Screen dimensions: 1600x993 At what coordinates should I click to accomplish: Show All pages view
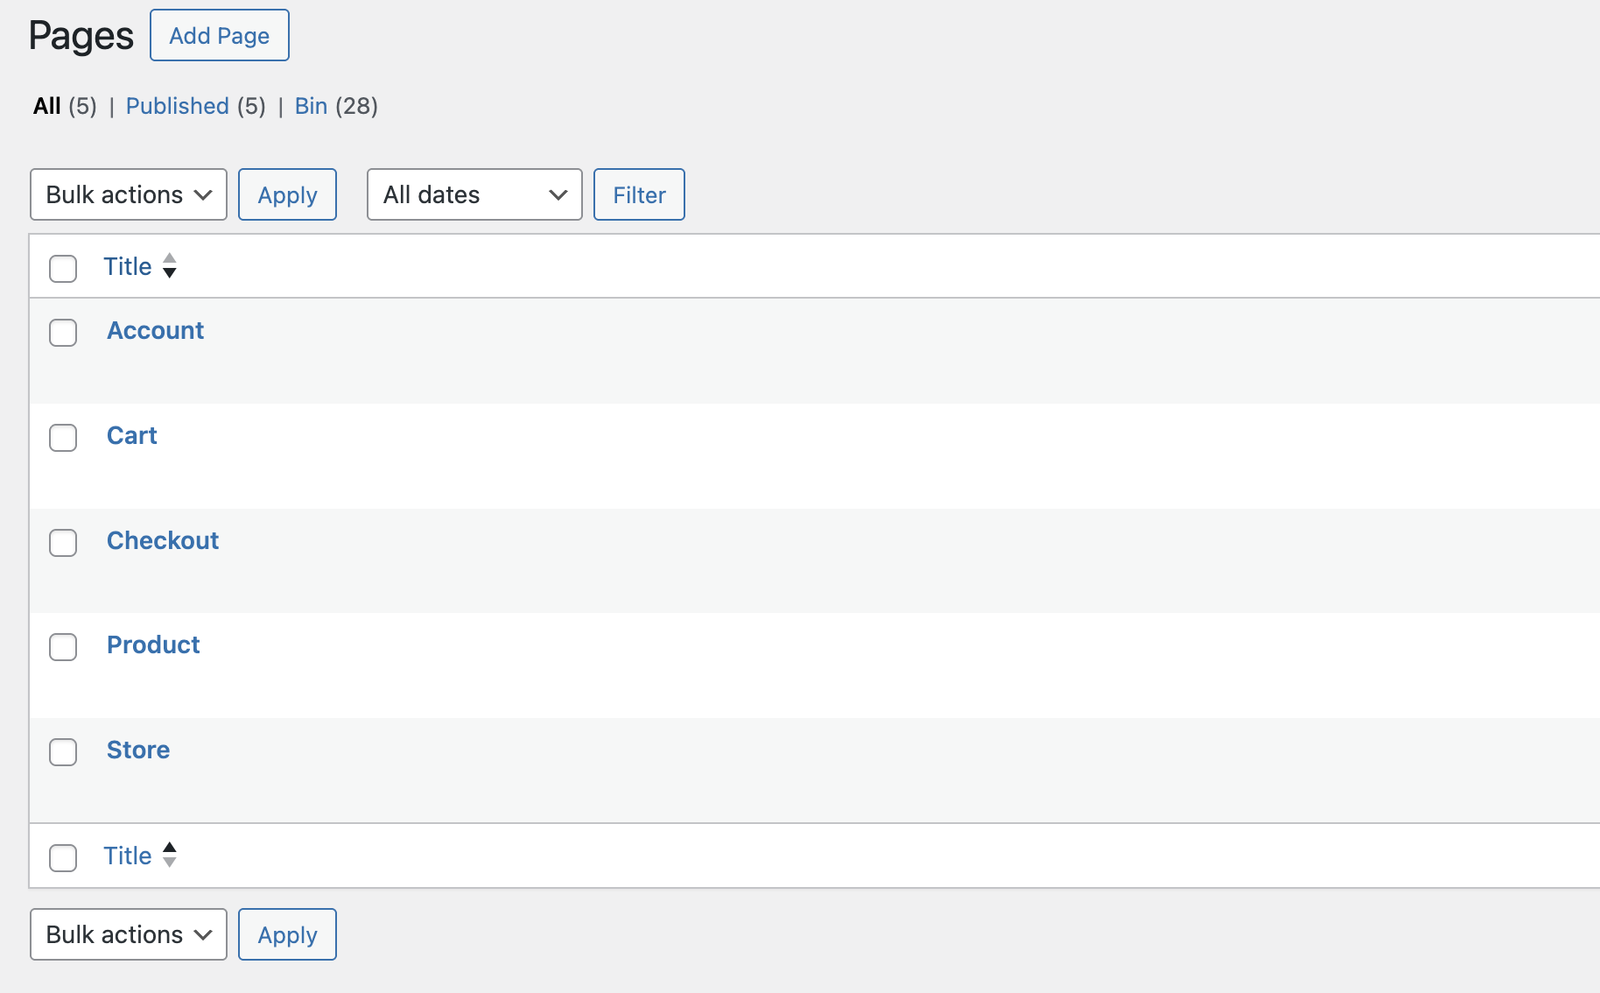tap(47, 106)
